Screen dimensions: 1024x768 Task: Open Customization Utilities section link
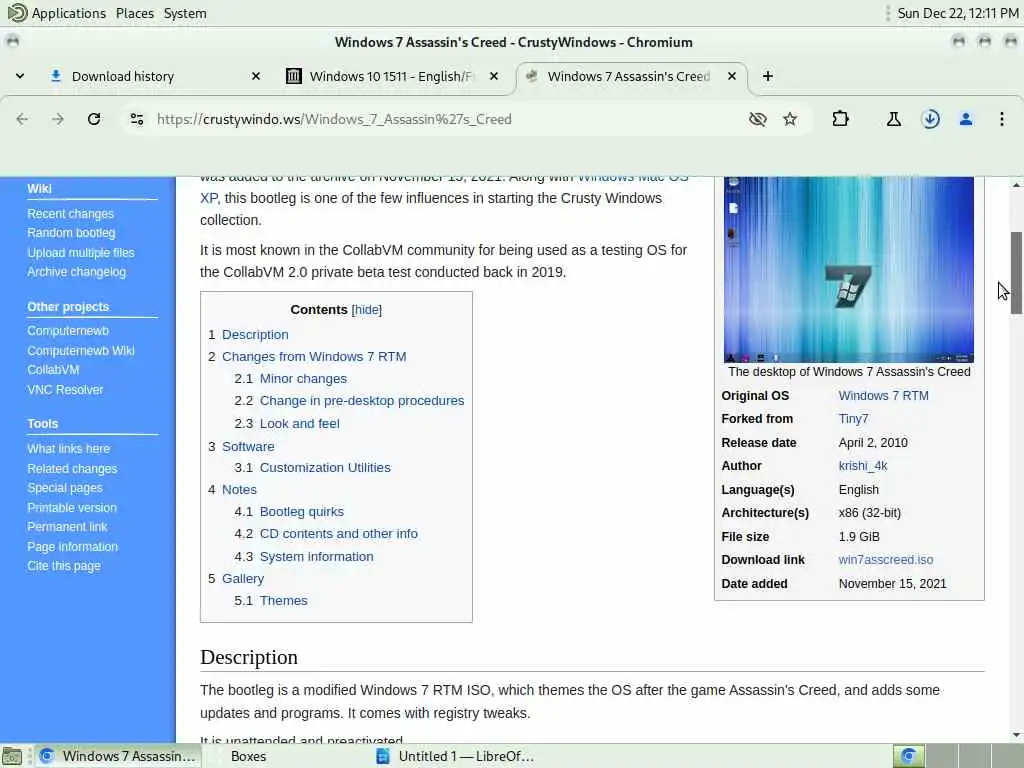click(325, 468)
